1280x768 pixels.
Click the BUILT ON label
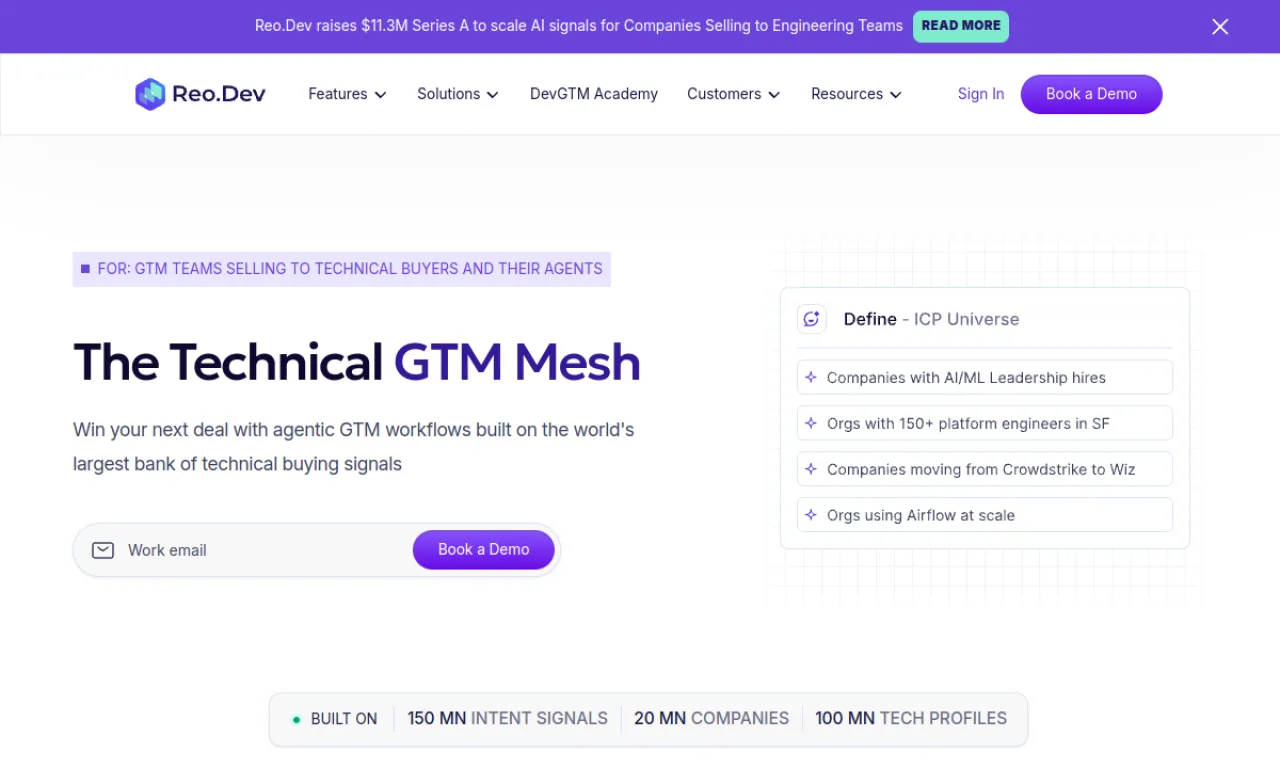pyautogui.click(x=344, y=719)
